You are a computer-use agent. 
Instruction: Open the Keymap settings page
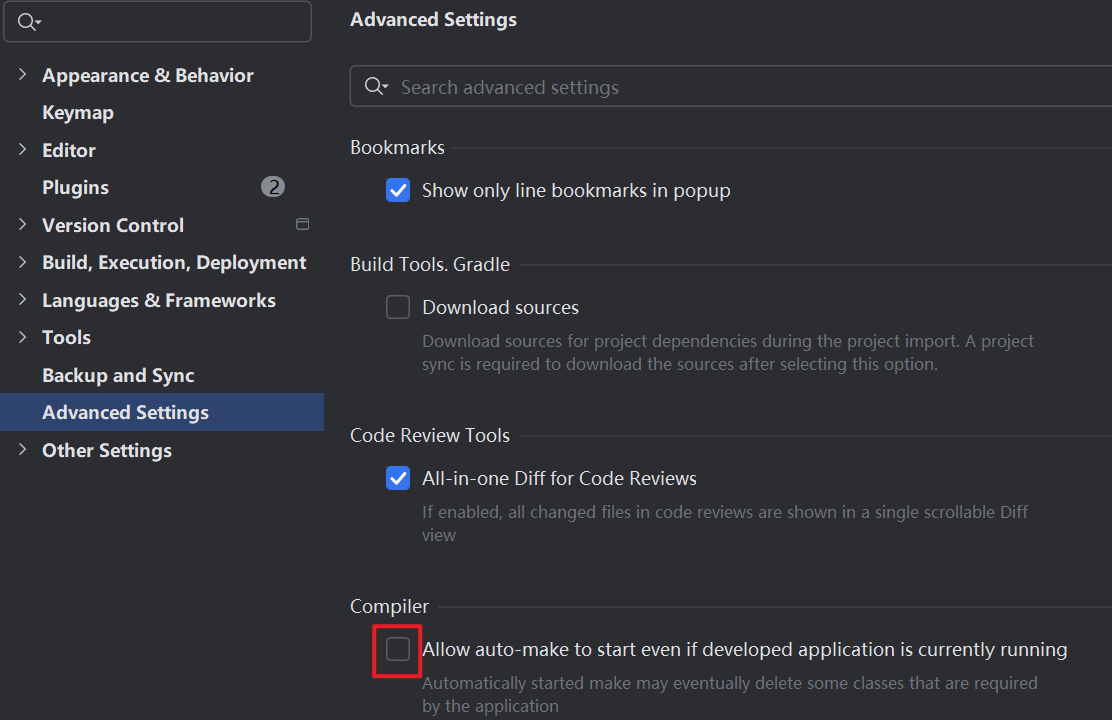point(78,113)
